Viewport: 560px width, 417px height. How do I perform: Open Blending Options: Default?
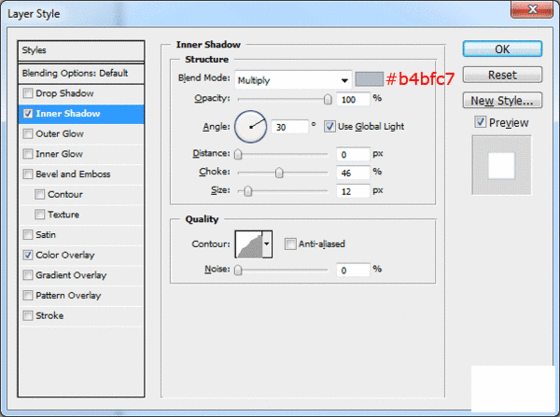point(81,74)
